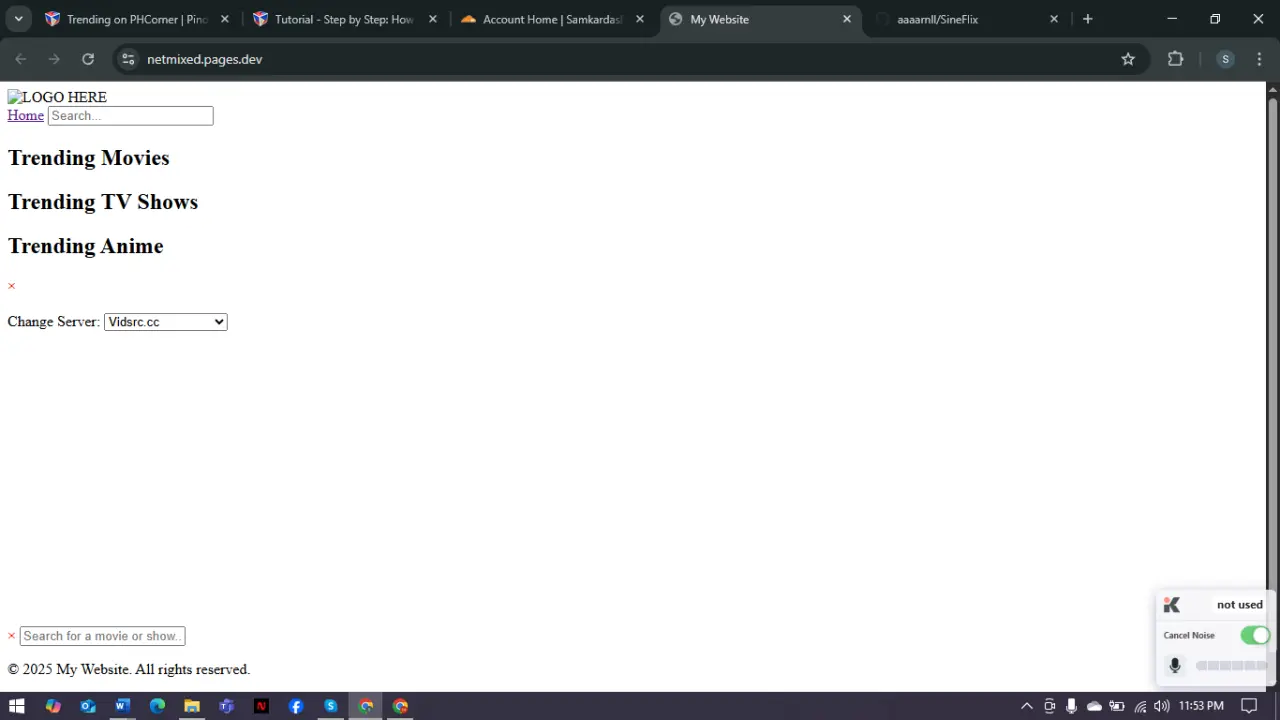Screen dimensions: 1280x720
Task: Follow the Home link
Action: pyautogui.click(x=26, y=115)
